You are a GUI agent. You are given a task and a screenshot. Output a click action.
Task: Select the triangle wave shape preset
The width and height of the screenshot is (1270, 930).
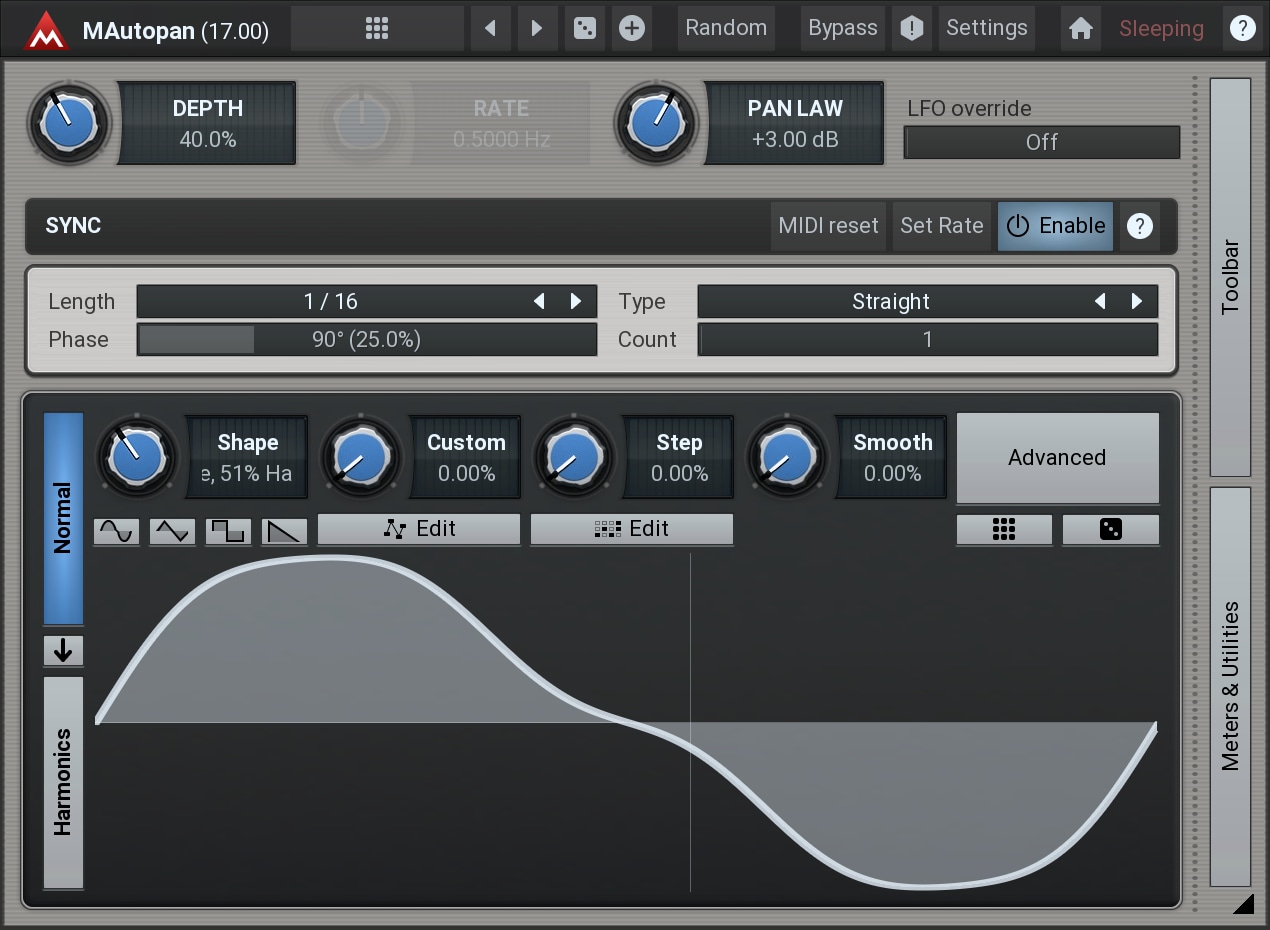click(172, 531)
